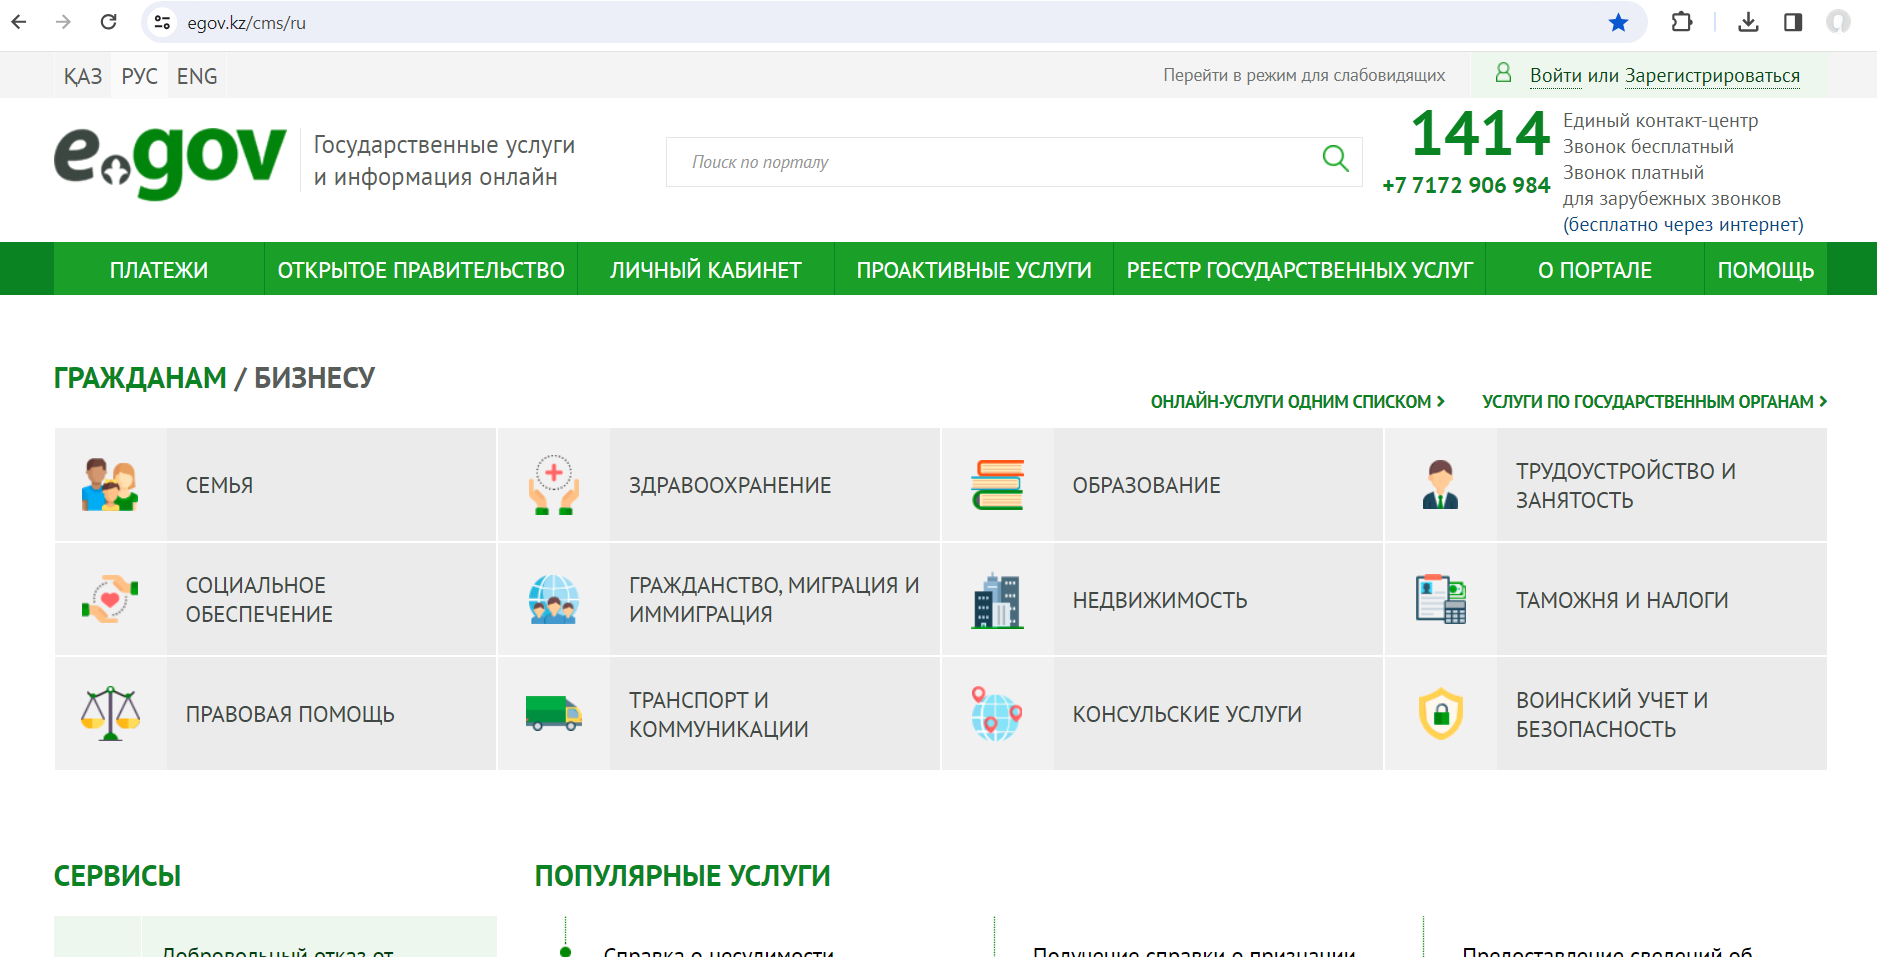The width and height of the screenshot is (1877, 957).
Task: Click the Family category icon
Action: pyautogui.click(x=110, y=485)
